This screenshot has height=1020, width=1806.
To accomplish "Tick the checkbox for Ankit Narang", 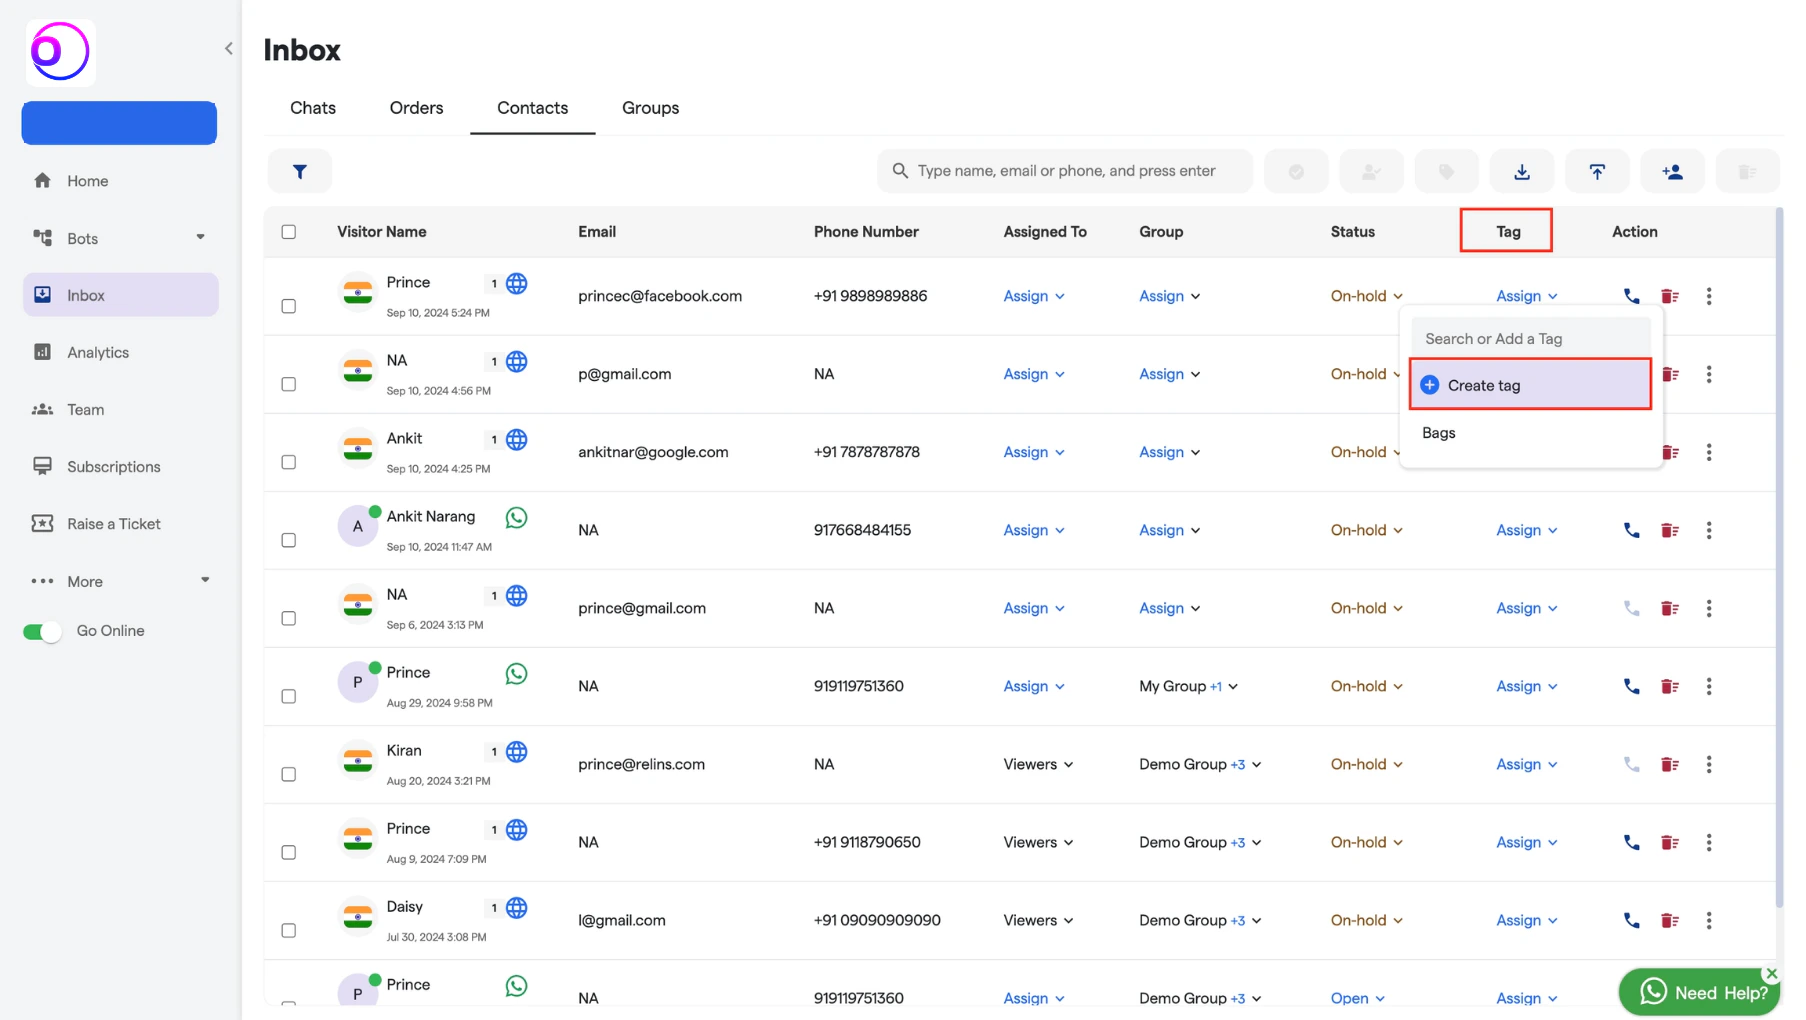I will pos(289,540).
